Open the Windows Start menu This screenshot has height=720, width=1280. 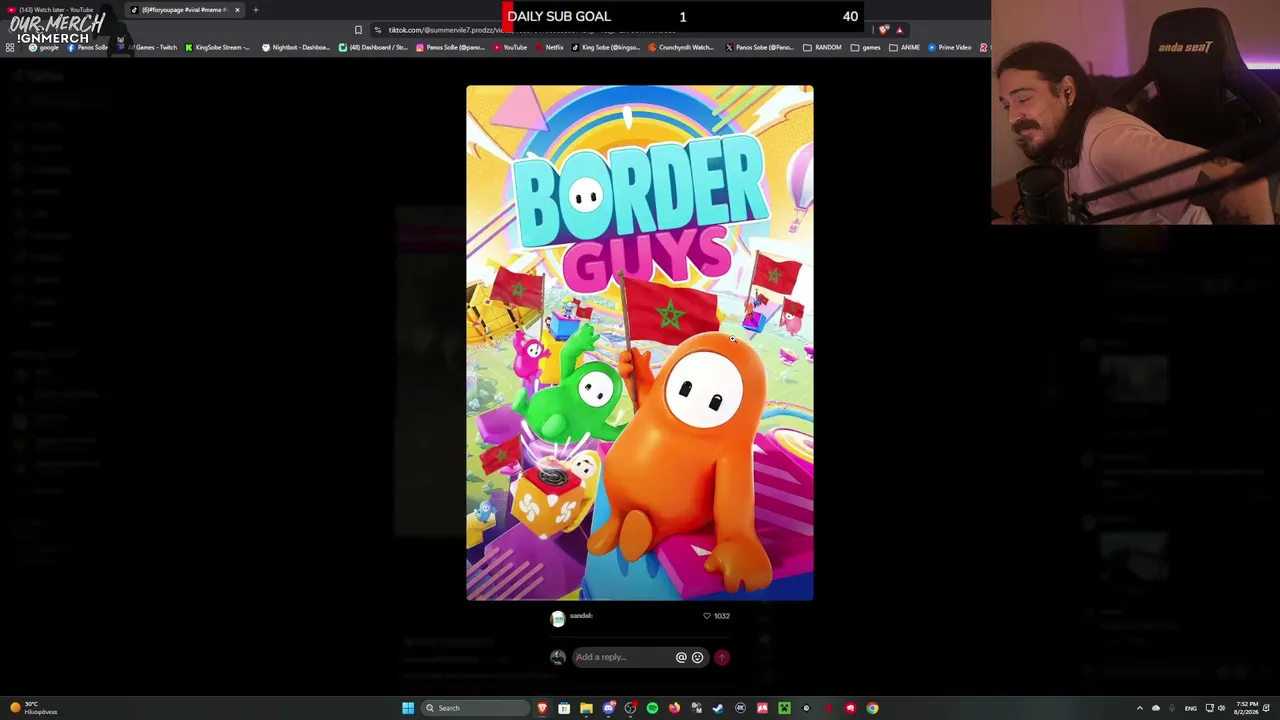coord(408,708)
